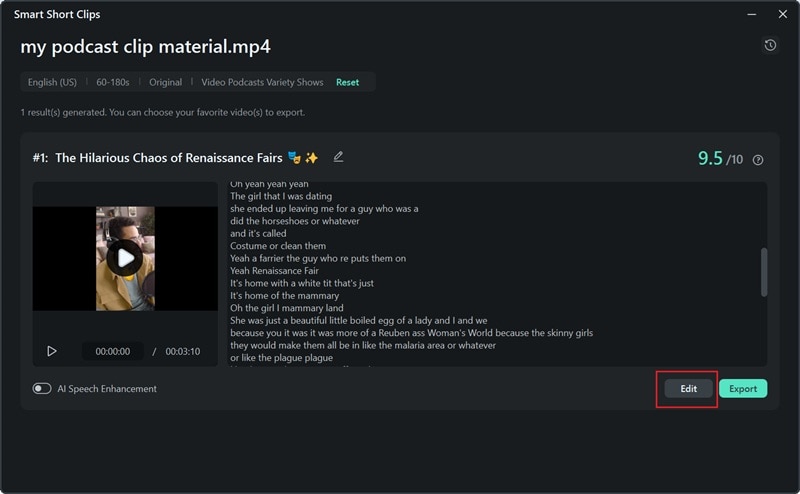Click the 60-180s duration setting
This screenshot has height=494, width=800.
click(x=115, y=82)
